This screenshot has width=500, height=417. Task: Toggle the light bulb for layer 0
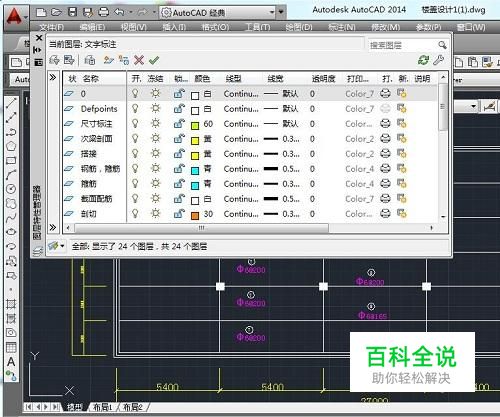coord(135,94)
